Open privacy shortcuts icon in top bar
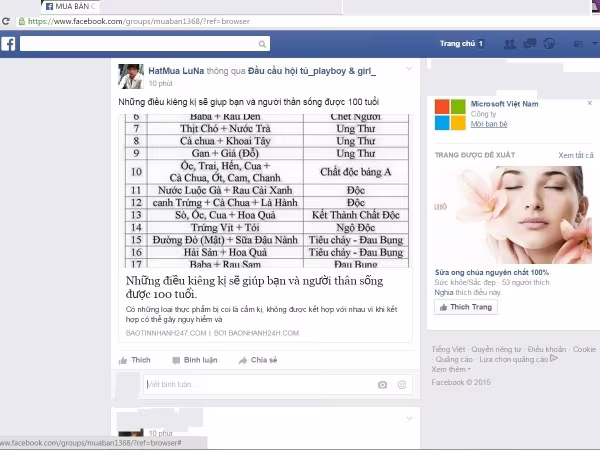Viewport: 600px width, 450px height. click(578, 44)
